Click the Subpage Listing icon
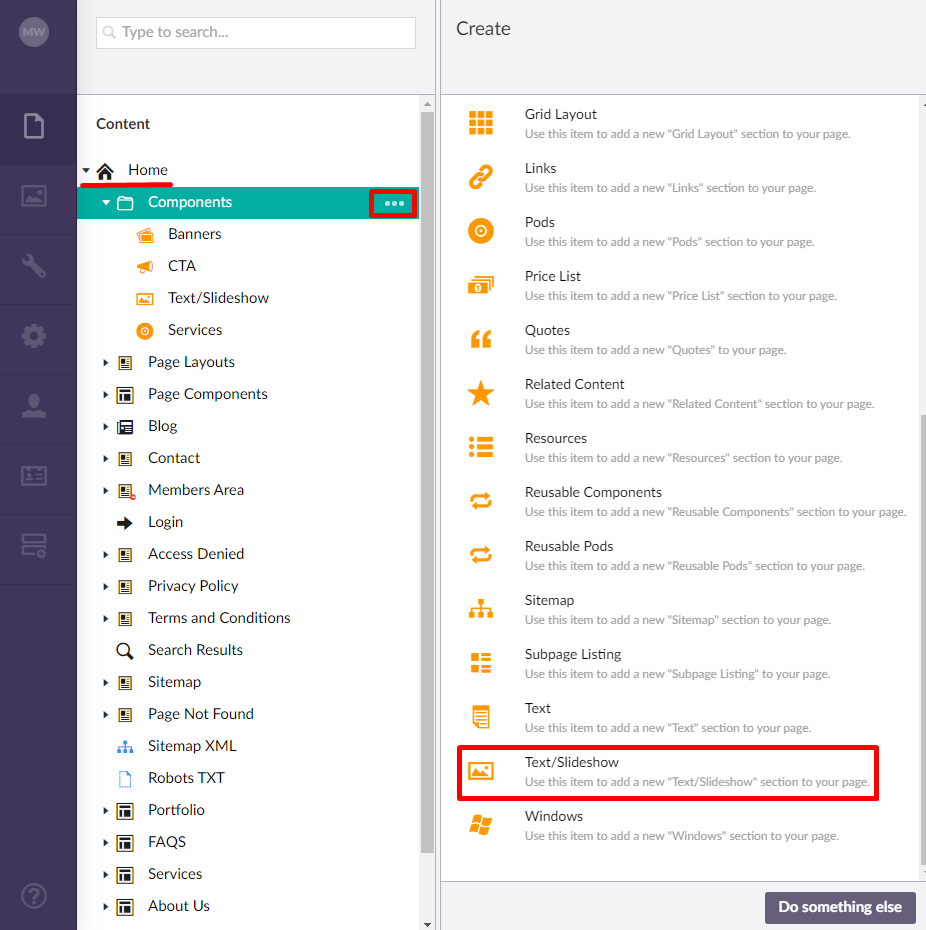 tap(480, 663)
